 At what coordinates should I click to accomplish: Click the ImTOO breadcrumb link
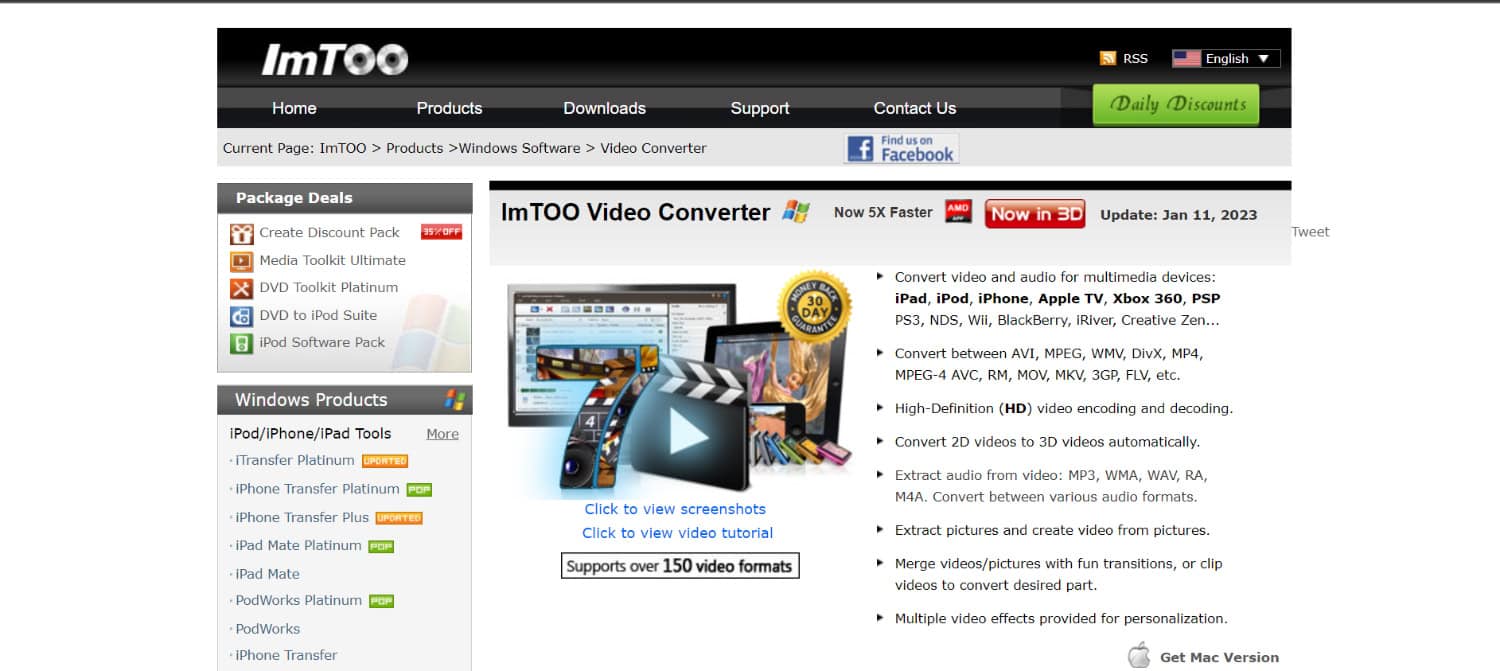[x=343, y=148]
